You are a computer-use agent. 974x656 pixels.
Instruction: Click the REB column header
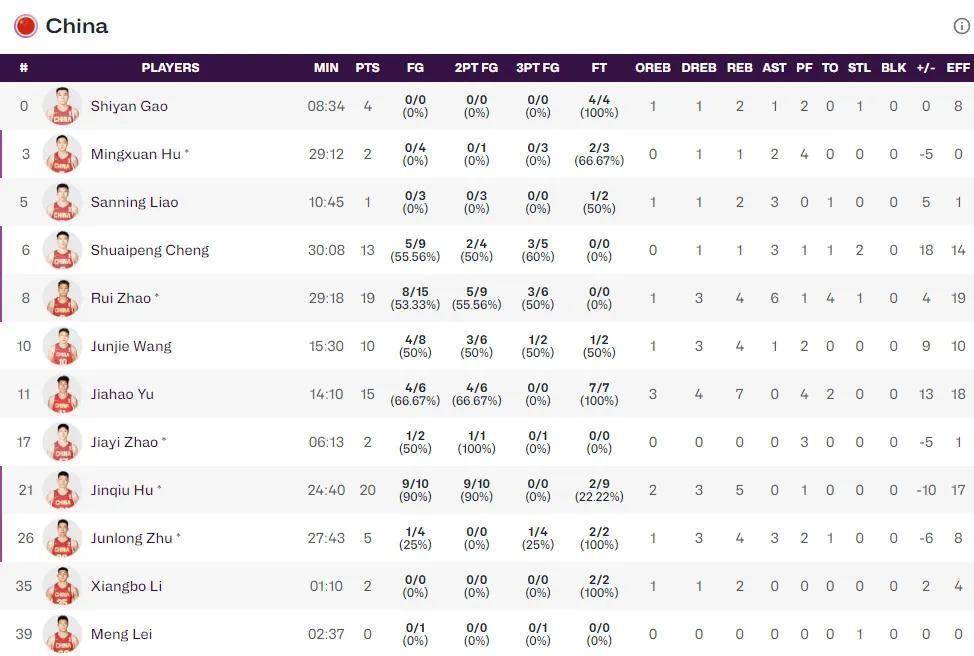(740, 68)
